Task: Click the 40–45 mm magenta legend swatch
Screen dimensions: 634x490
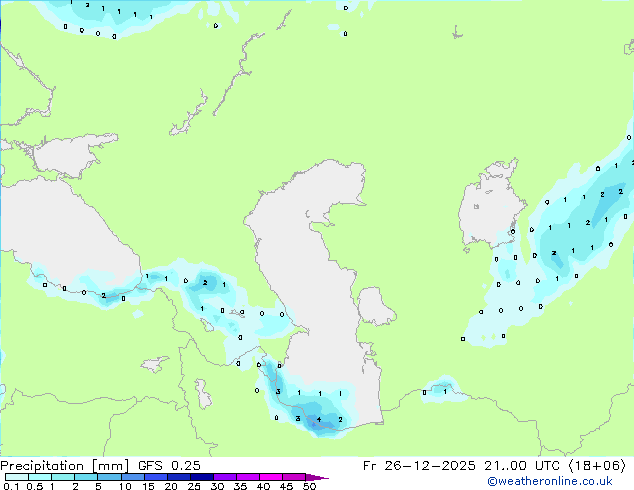Action: coord(271,477)
